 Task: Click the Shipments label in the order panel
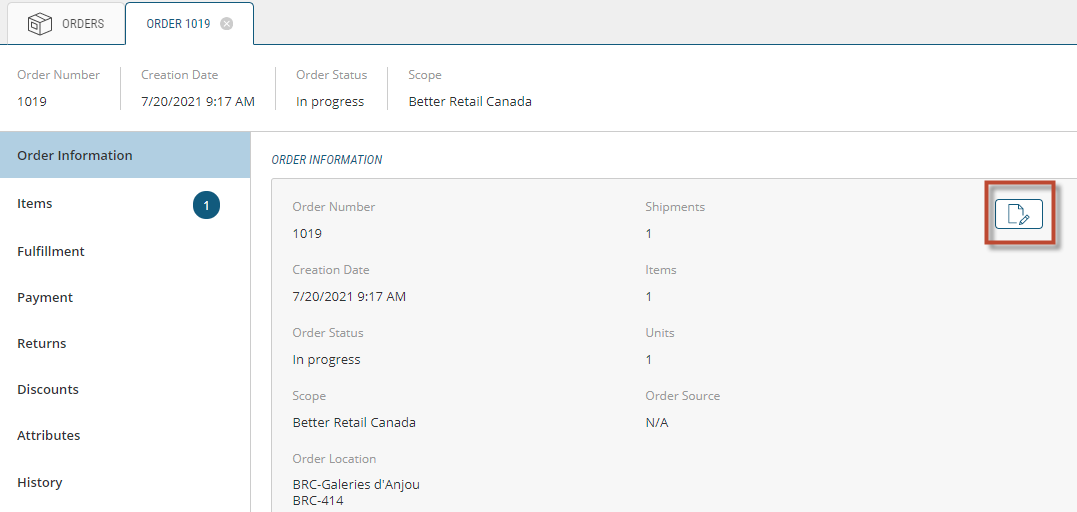point(675,207)
